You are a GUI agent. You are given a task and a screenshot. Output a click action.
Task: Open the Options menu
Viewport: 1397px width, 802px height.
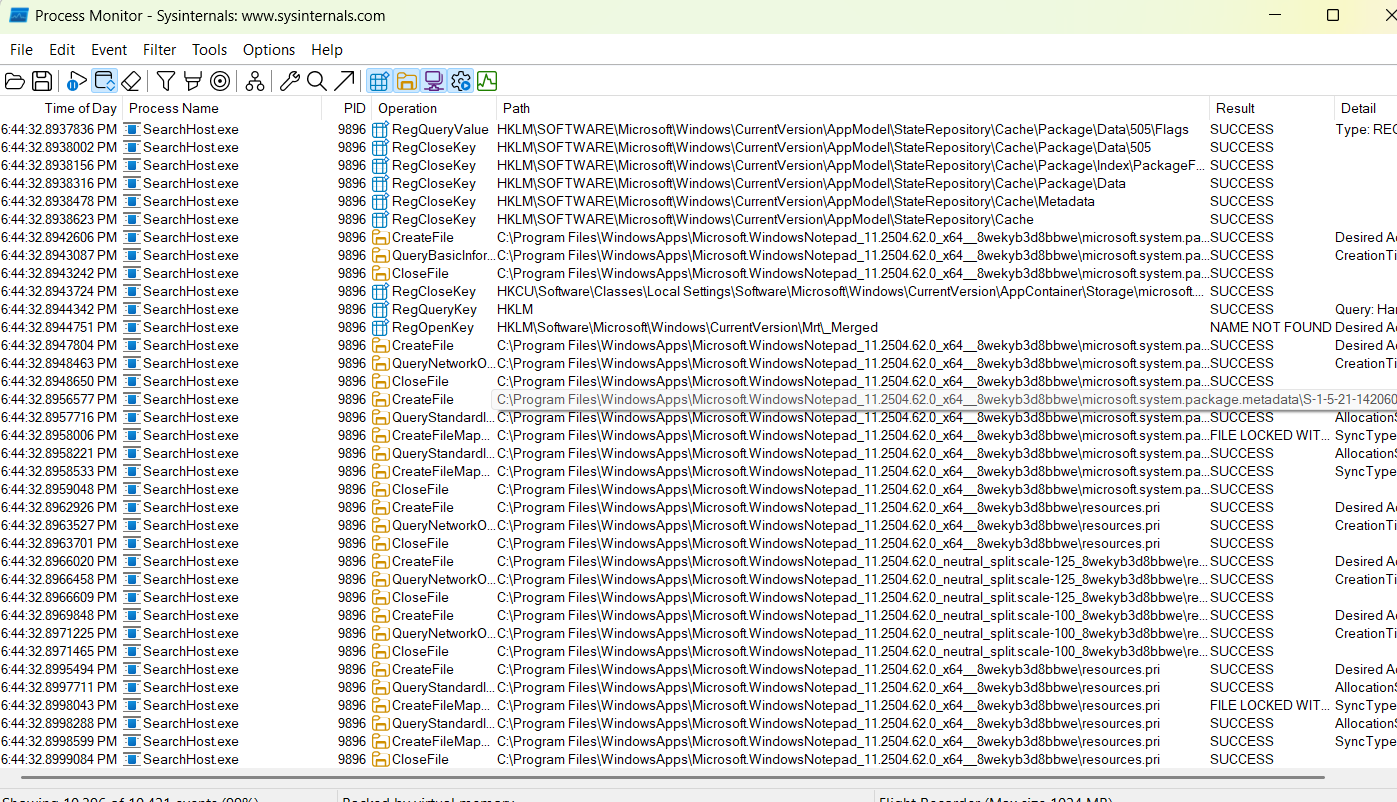(268, 49)
